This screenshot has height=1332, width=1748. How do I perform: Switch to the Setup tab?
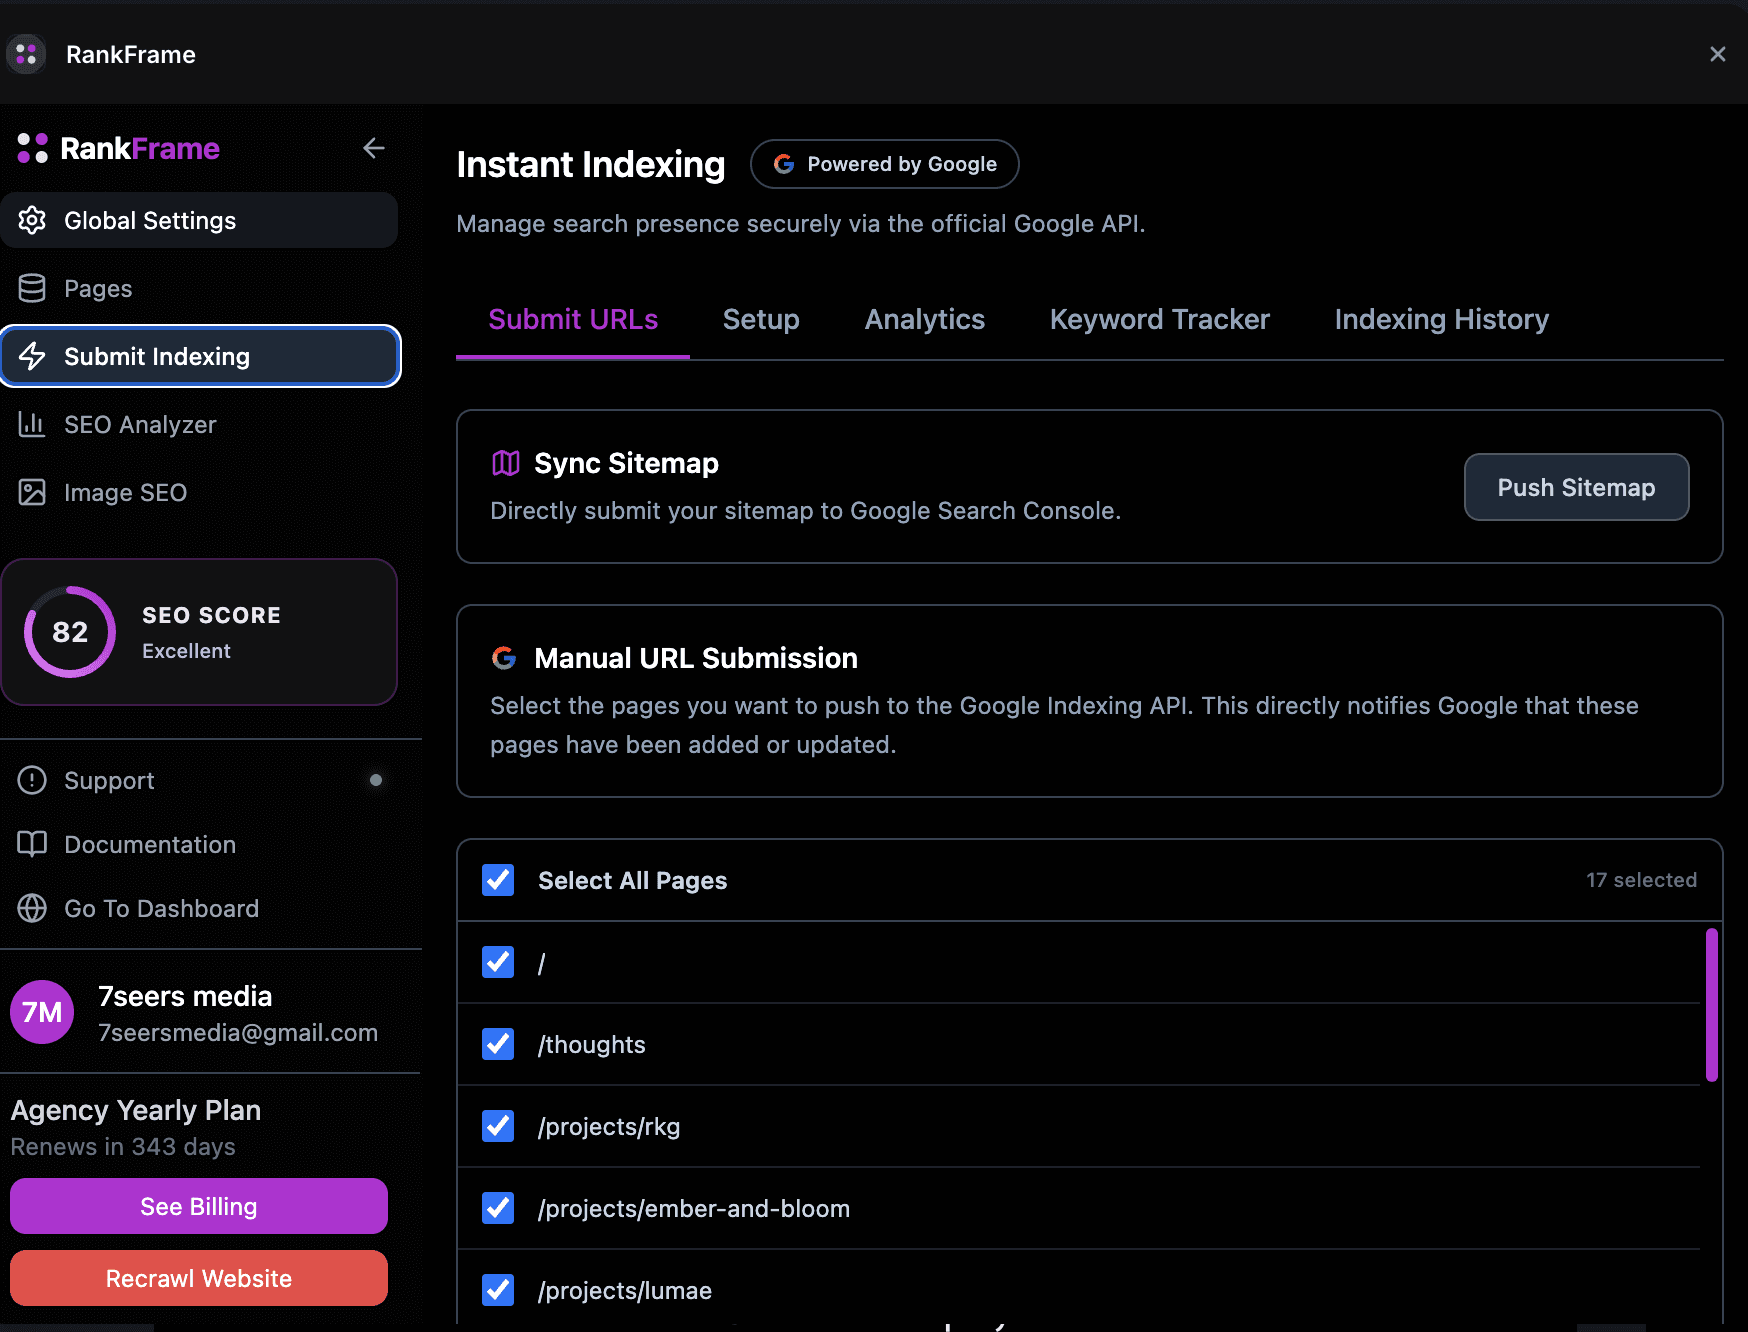coord(761,320)
